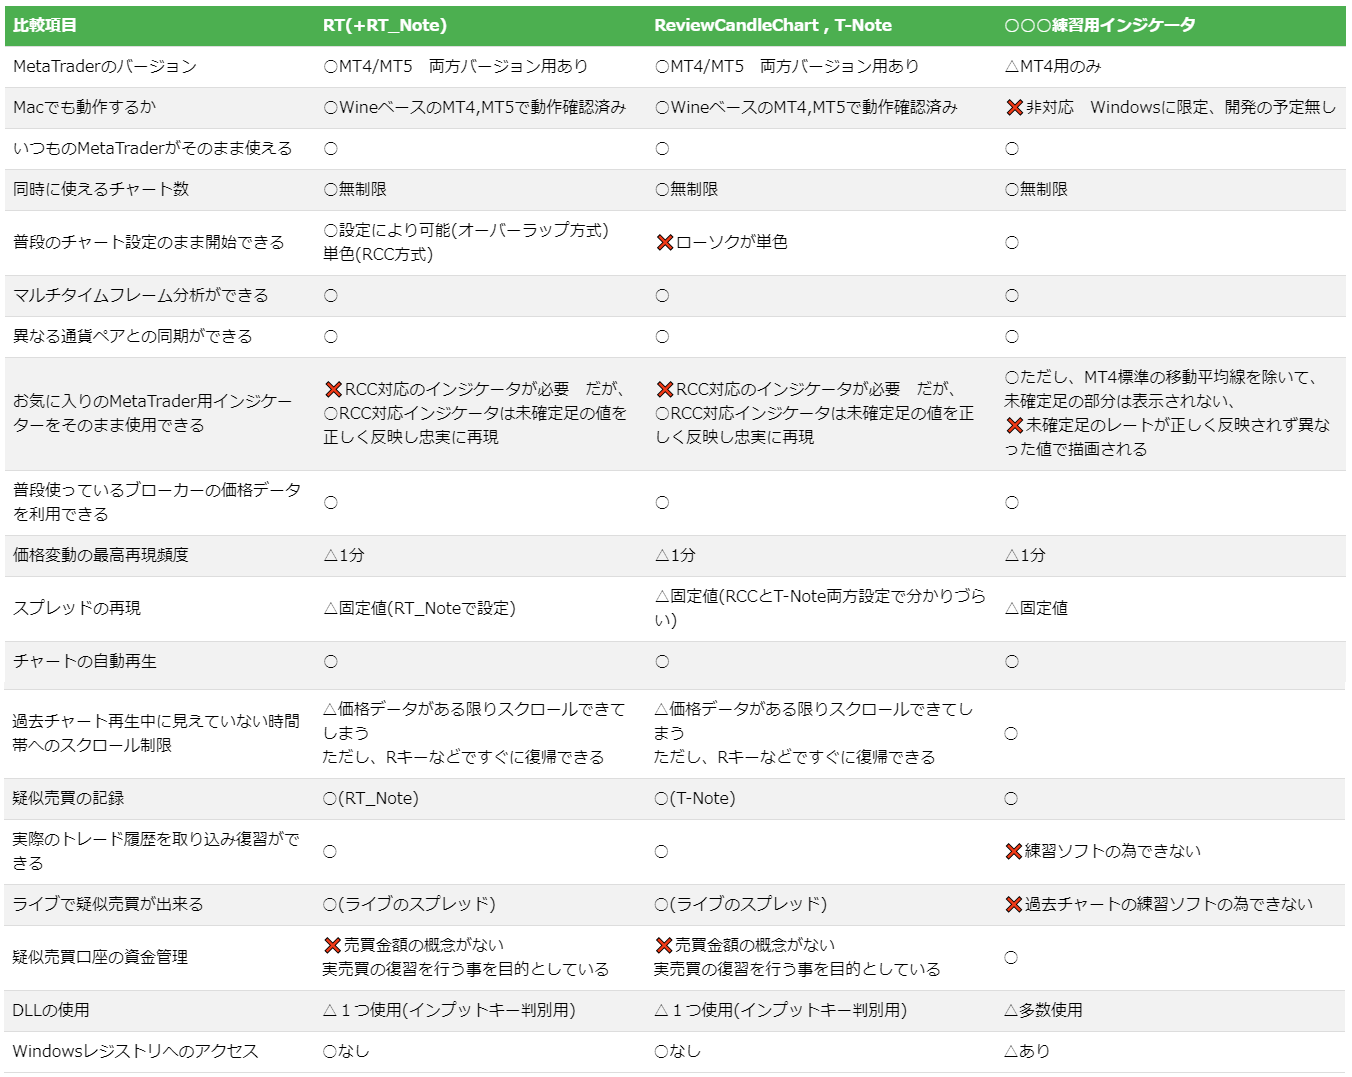Click the '△多数使用' cell
The height and width of the screenshot is (1077, 1352).
tap(1043, 1011)
